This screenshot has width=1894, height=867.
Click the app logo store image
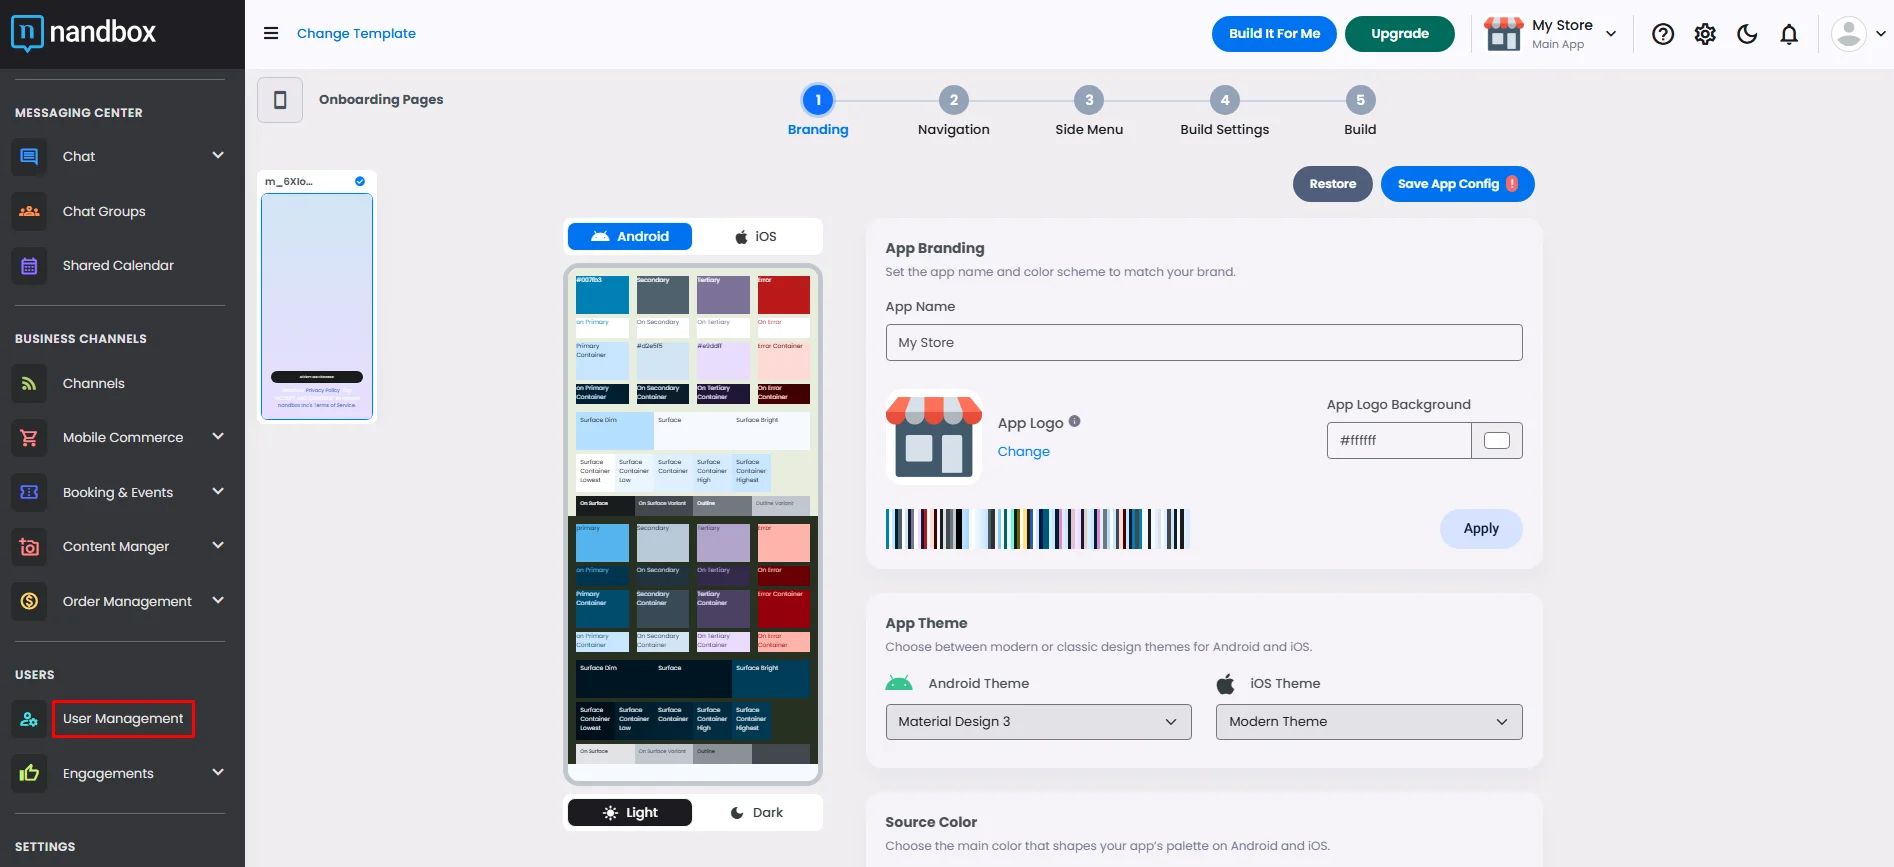pos(934,437)
